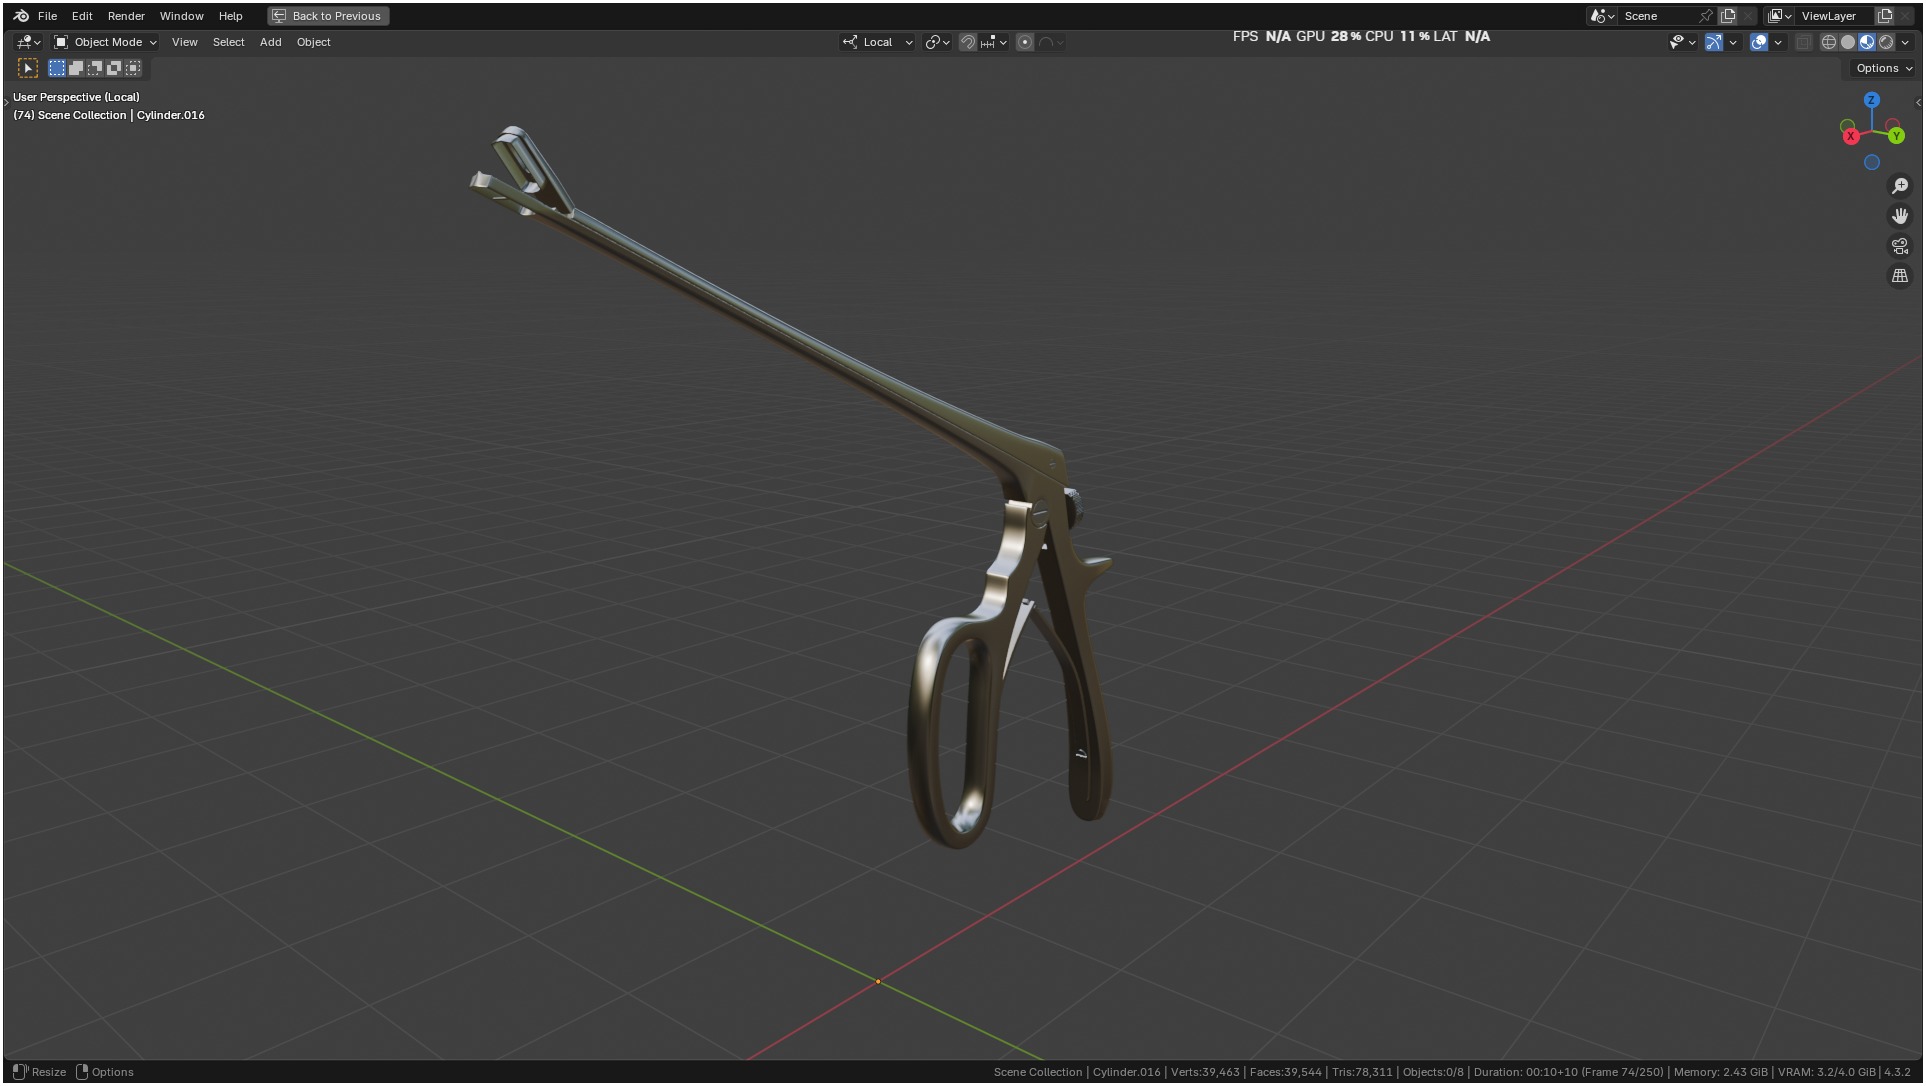Switch to Wireframe shading
The image size is (1926, 1086).
pyautogui.click(x=1829, y=42)
